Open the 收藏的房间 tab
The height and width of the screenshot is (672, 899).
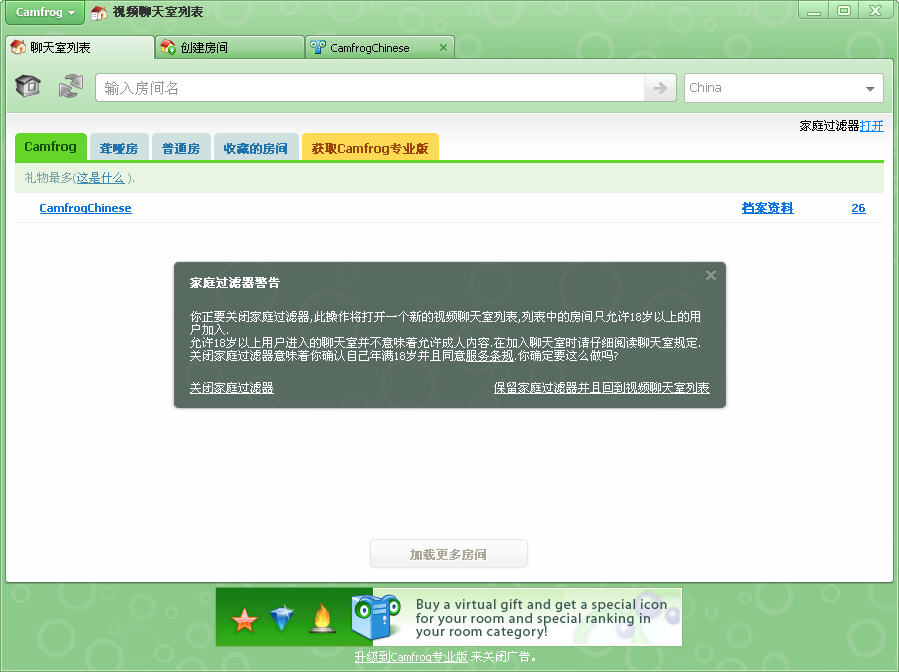[x=256, y=148]
